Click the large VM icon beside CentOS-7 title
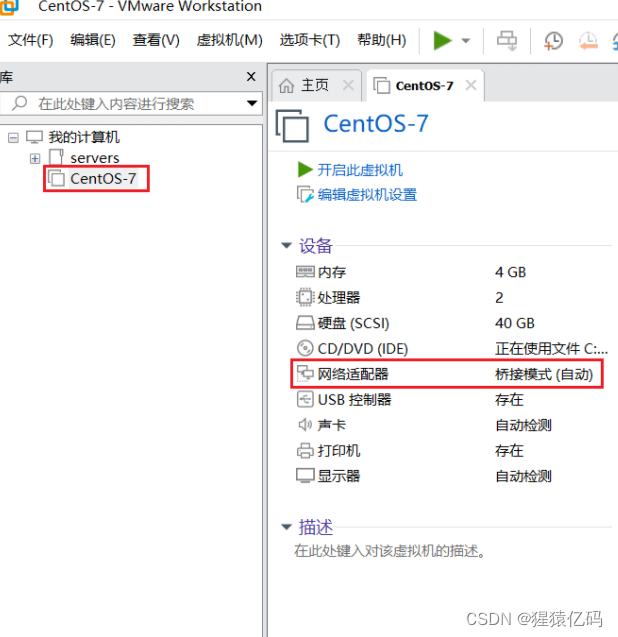This screenshot has width=618, height=637. click(292, 126)
